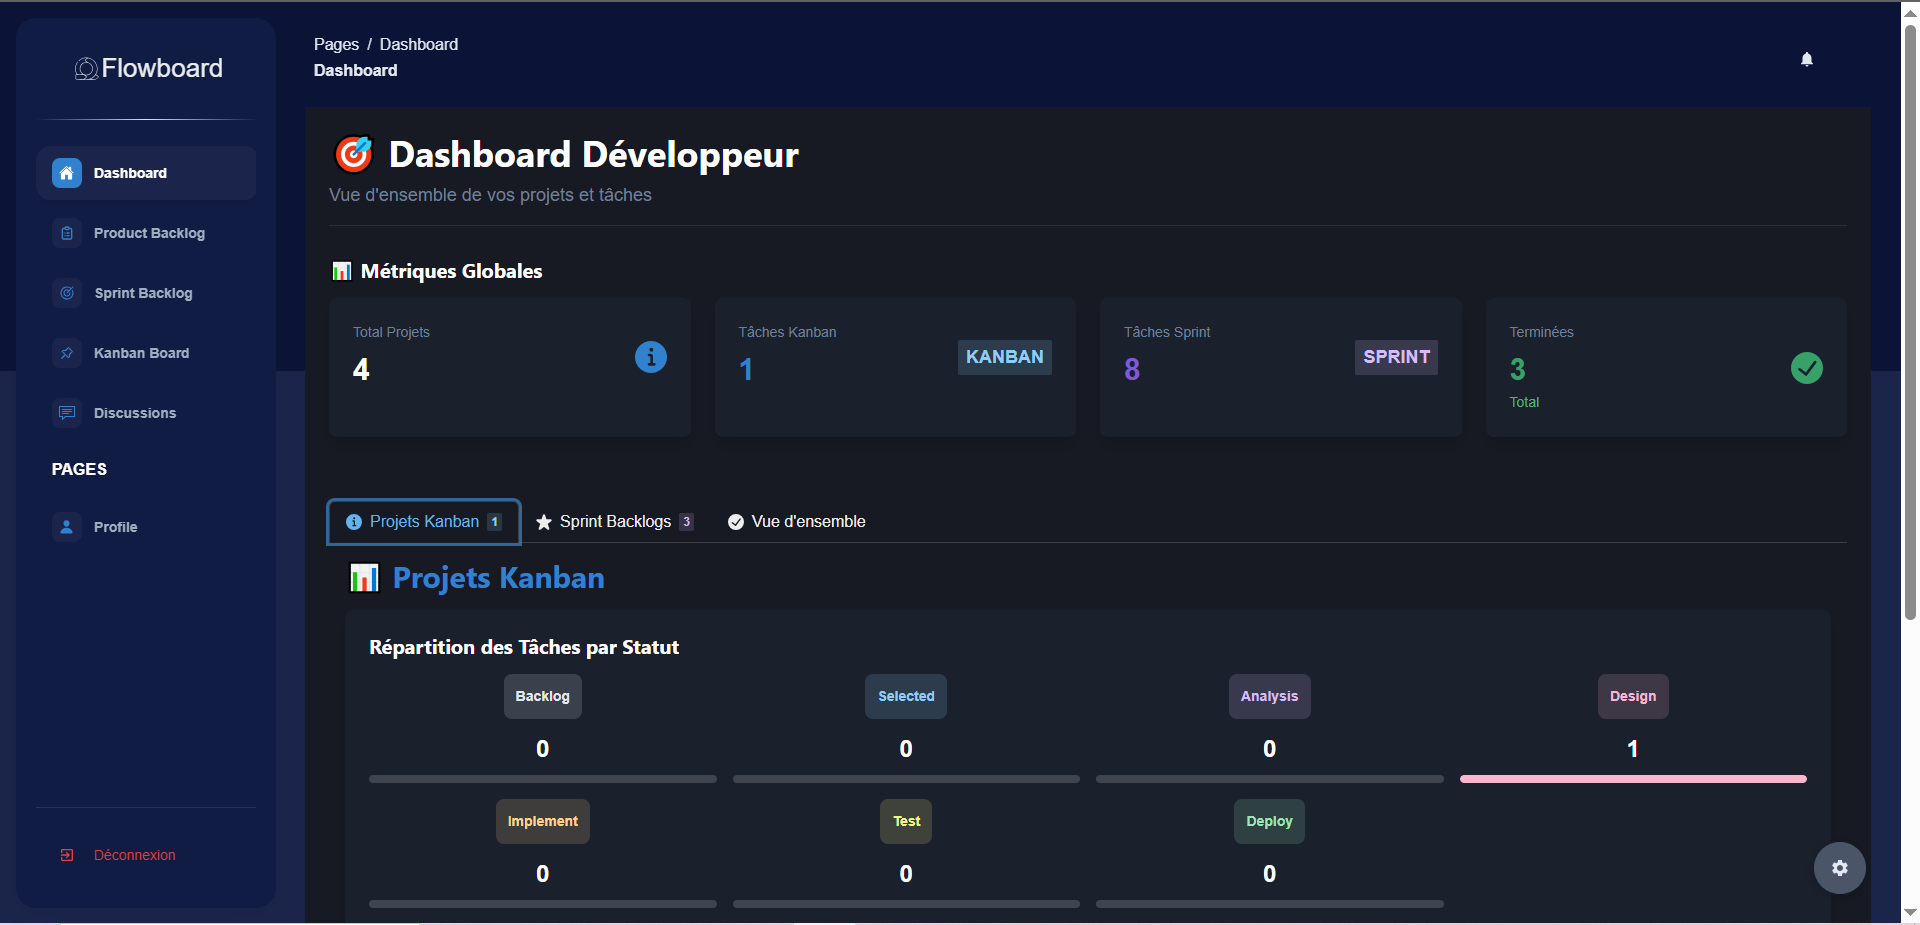Click the chart icon beside Projets Kanban heading
This screenshot has width=1920, height=925.
click(x=364, y=578)
